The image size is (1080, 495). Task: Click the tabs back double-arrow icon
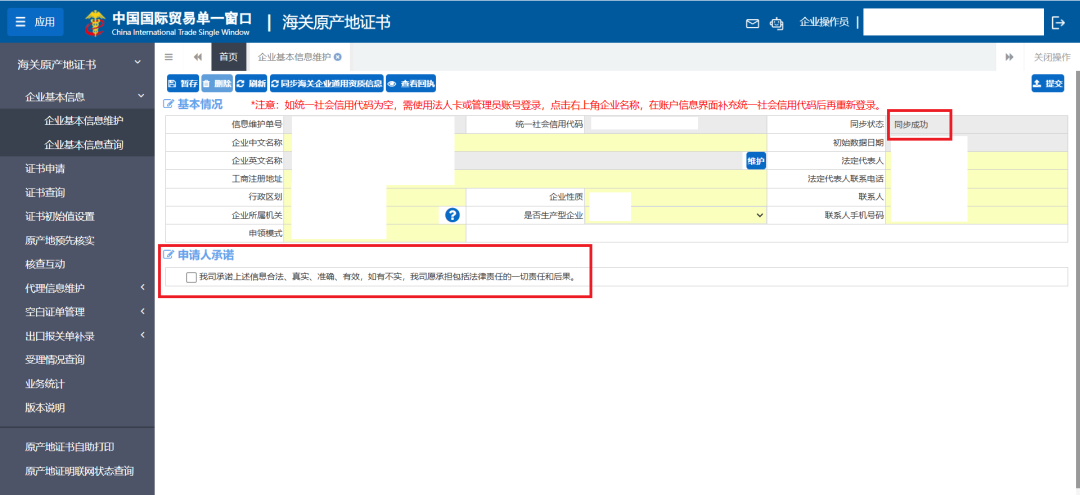(198, 57)
